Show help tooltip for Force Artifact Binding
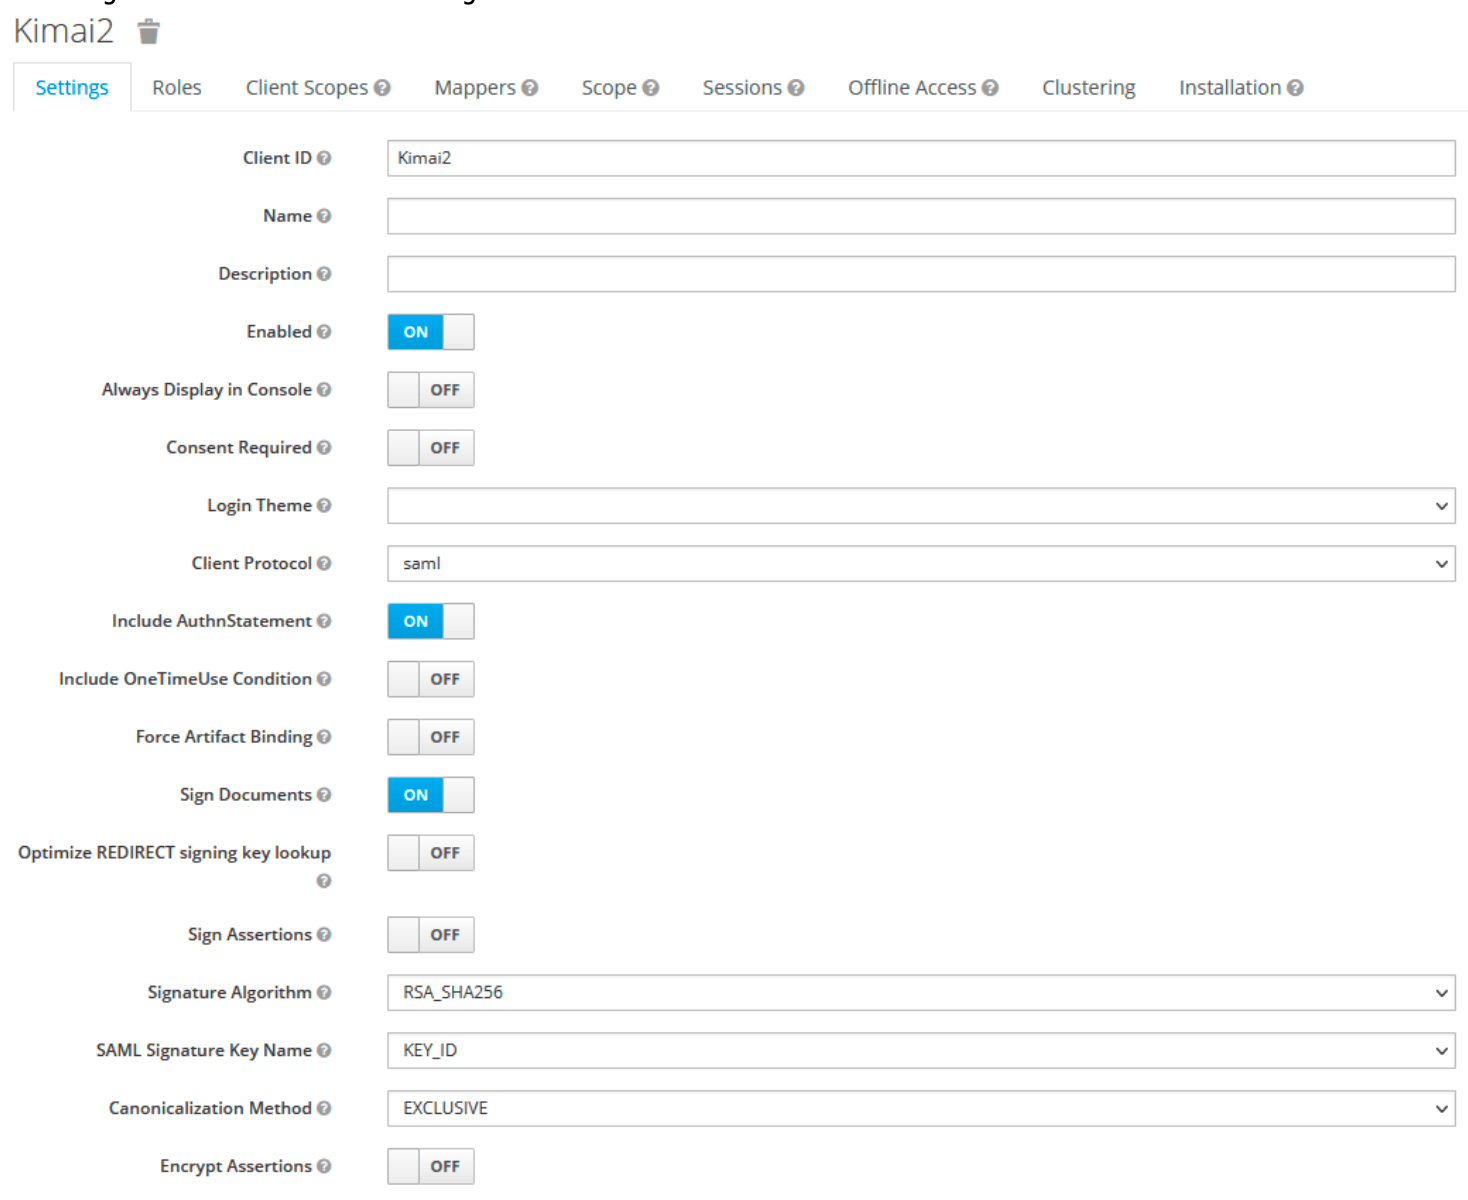1468x1200 pixels. [324, 737]
